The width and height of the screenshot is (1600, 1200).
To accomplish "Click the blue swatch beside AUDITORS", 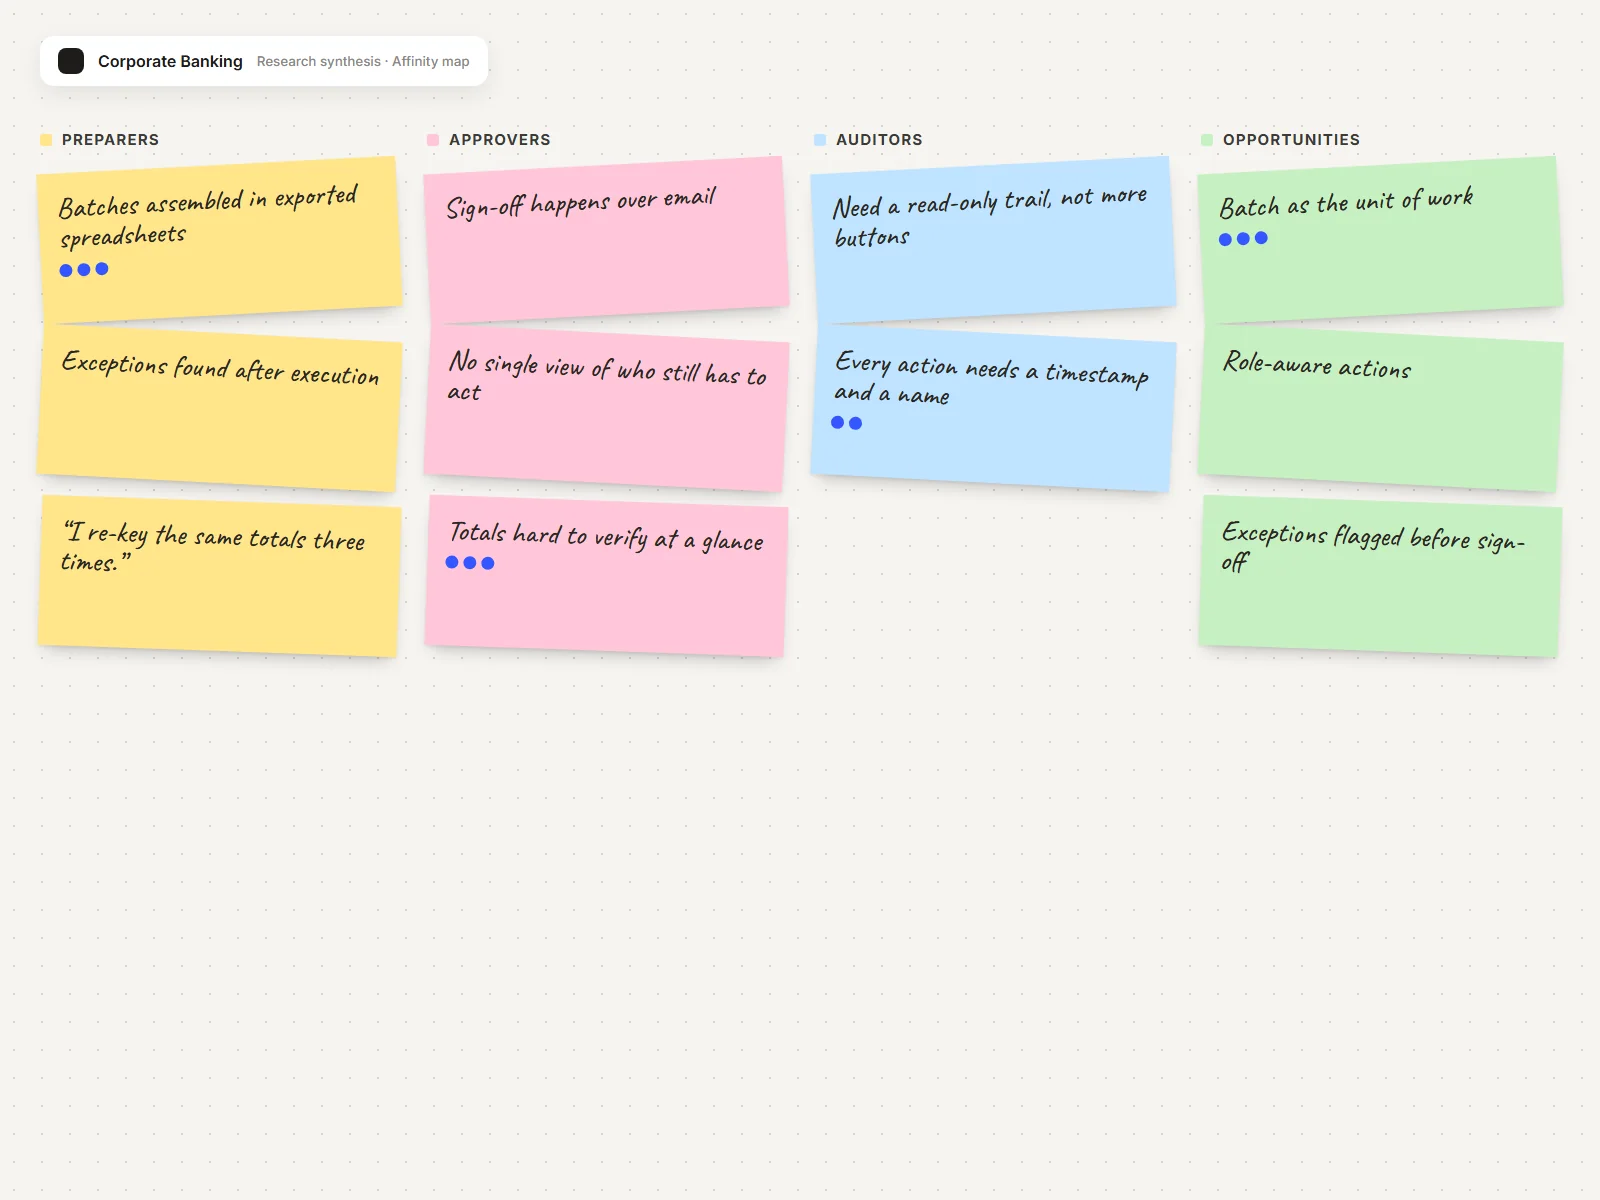I will click(820, 140).
